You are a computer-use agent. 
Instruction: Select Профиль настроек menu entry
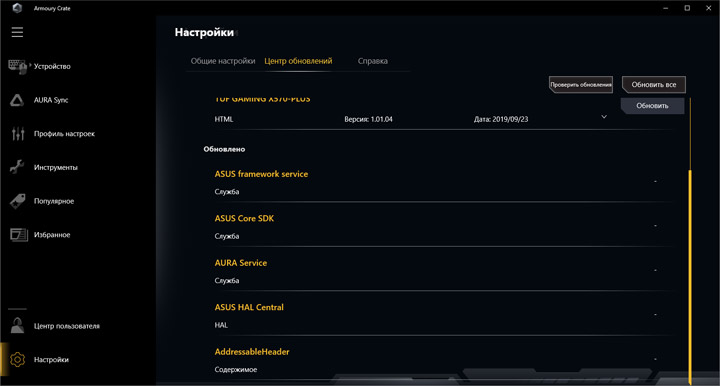pyautogui.click(x=64, y=134)
